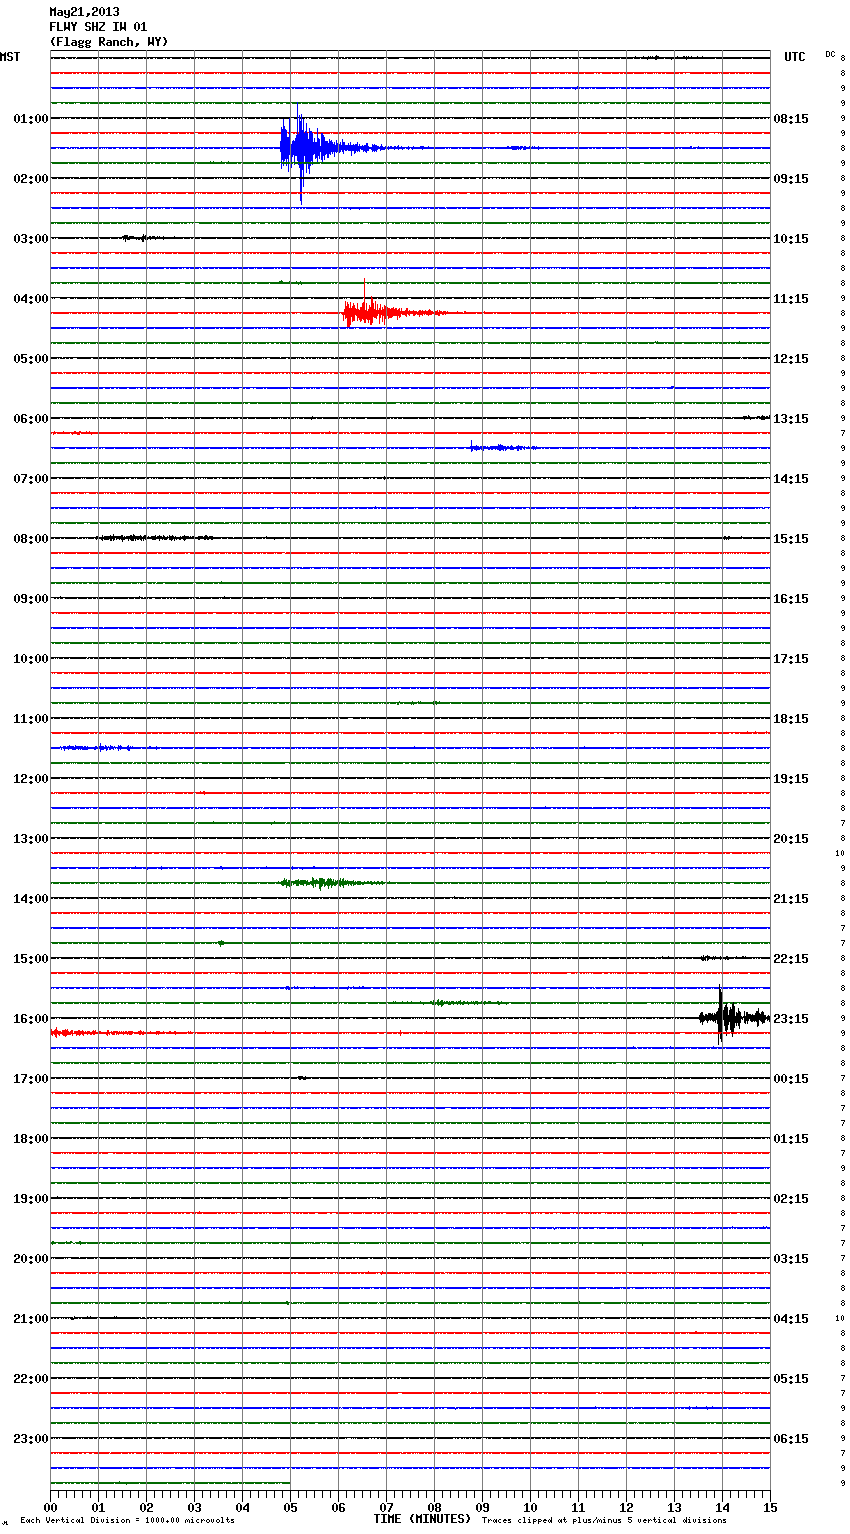Click the vertical division 1000.00 microvolts note
Viewport: 850px width, 1534px height.
pyautogui.click(x=127, y=1520)
